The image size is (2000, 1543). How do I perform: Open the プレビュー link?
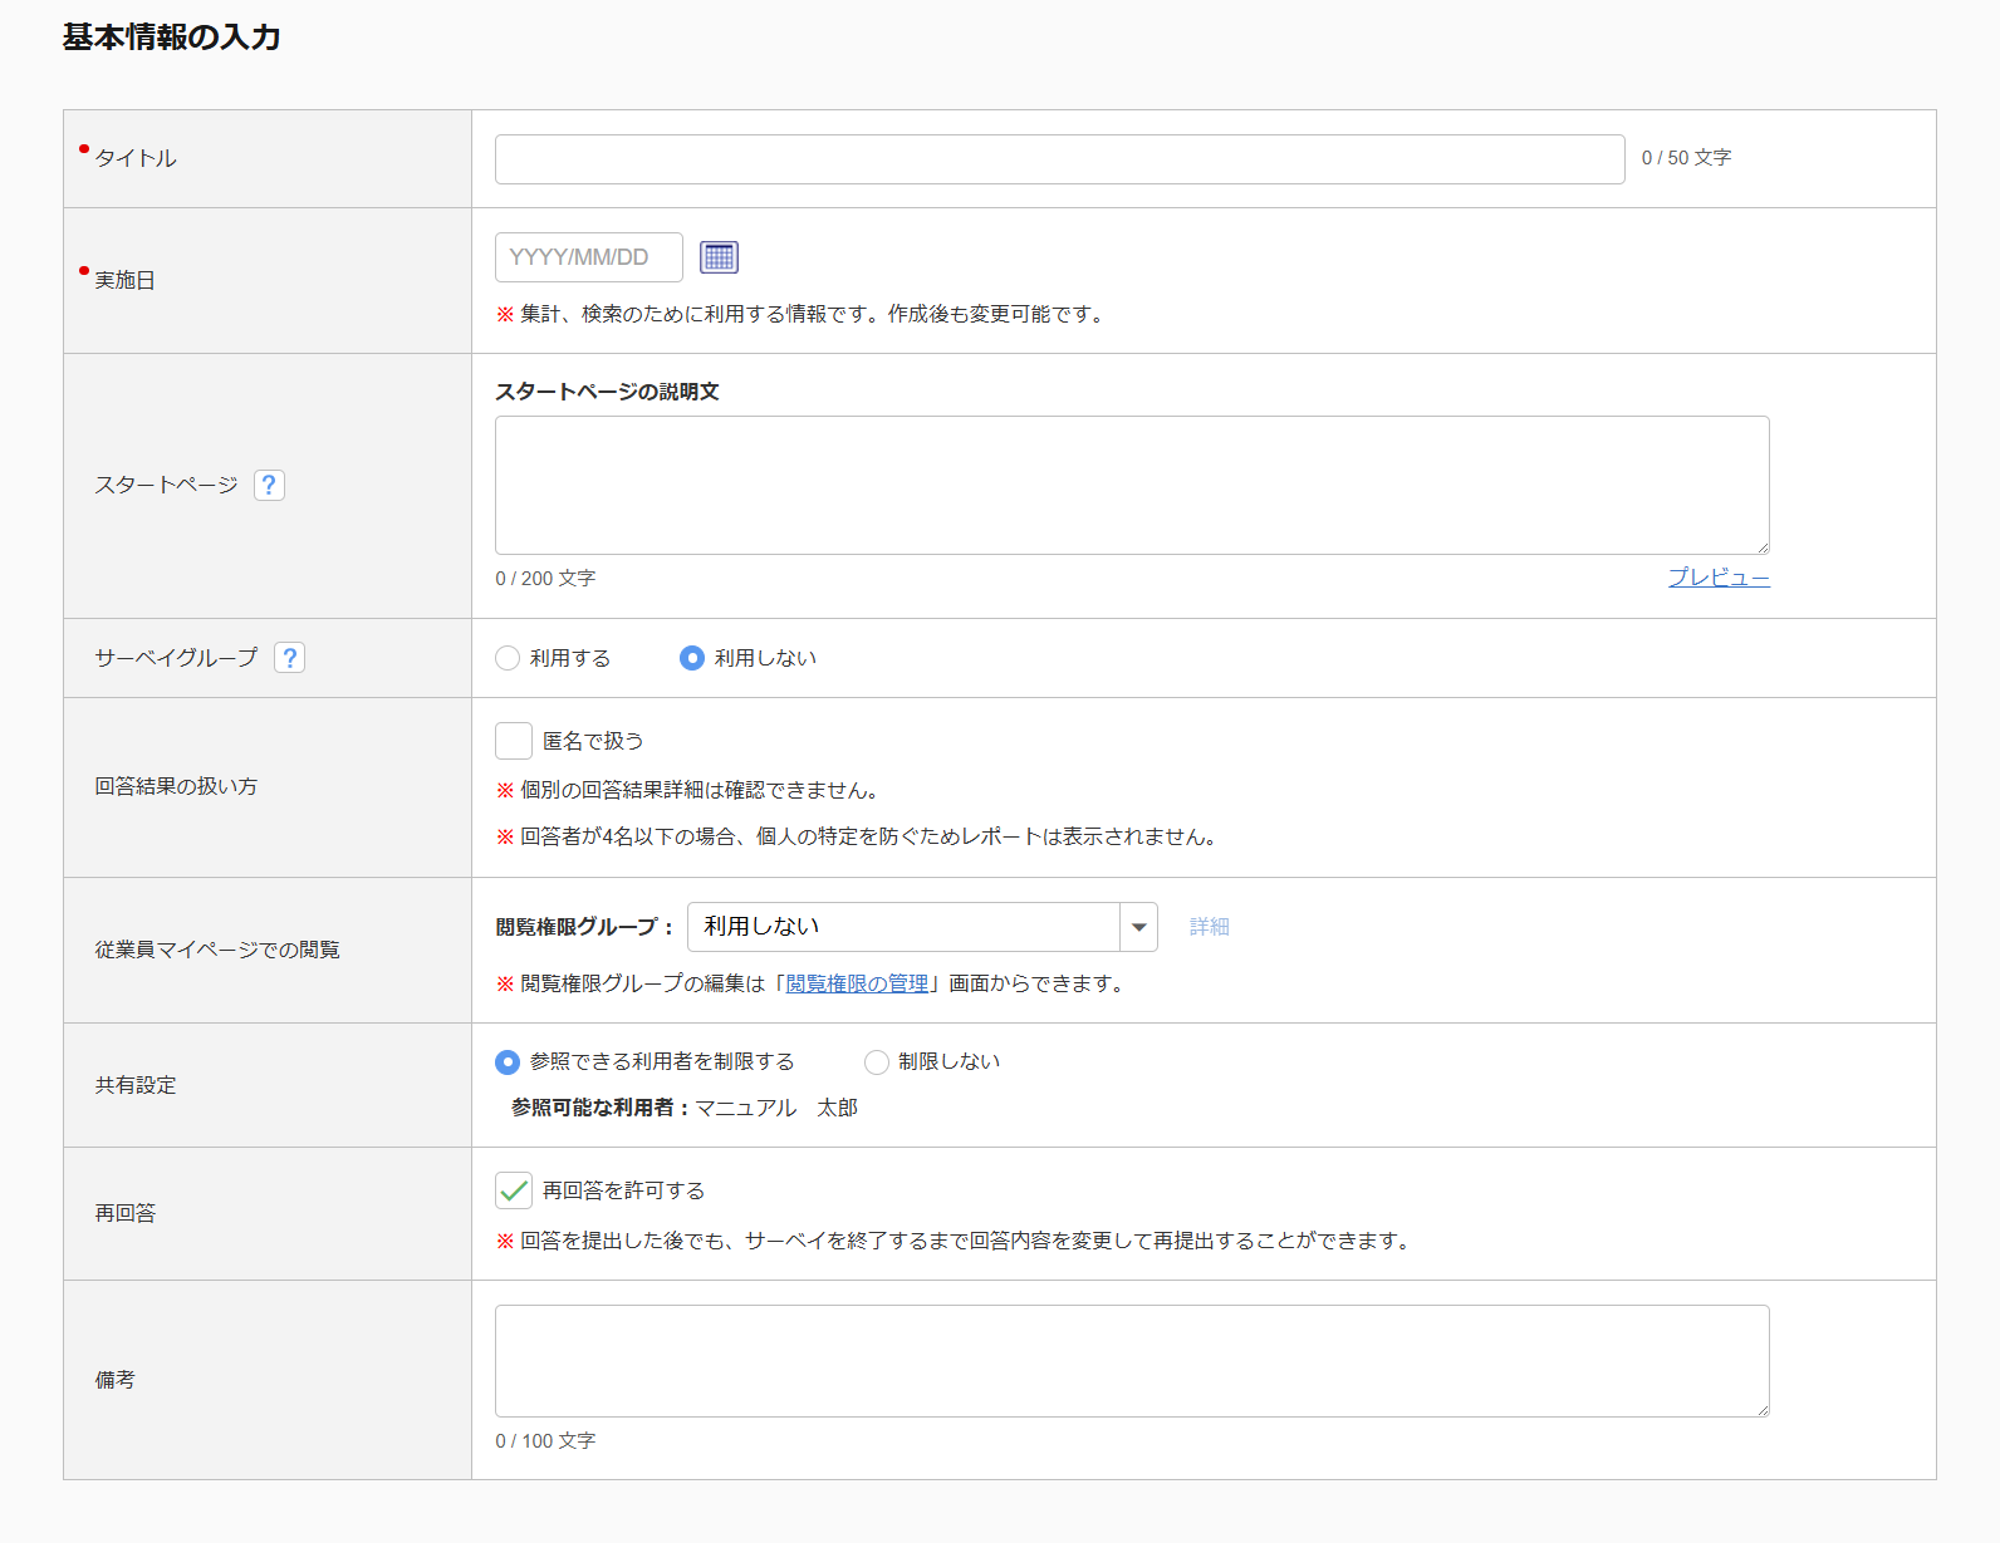1718,577
